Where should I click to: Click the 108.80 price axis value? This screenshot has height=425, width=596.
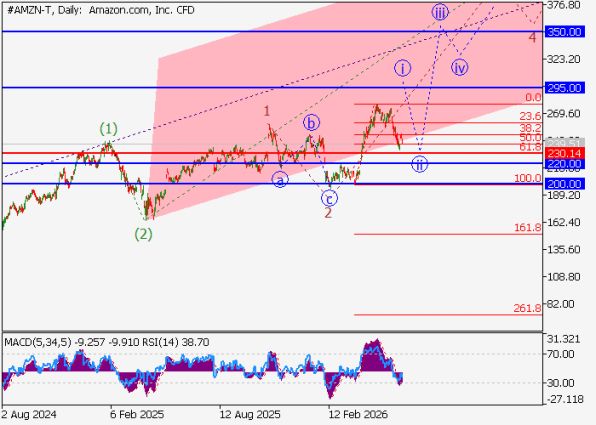(x=563, y=277)
